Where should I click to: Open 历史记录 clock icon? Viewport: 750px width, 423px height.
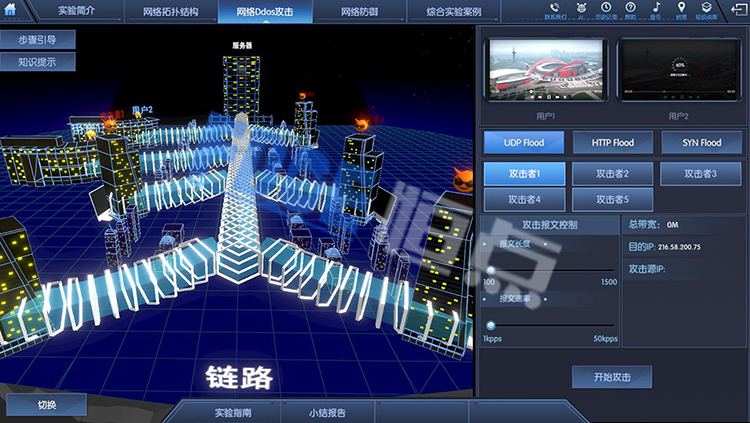[x=605, y=8]
